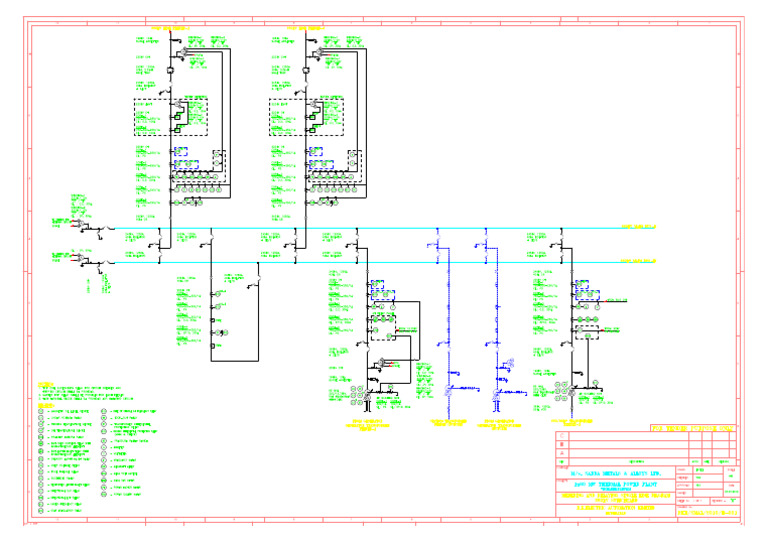Select the upper cyan bus bar line

(x=384, y=228)
